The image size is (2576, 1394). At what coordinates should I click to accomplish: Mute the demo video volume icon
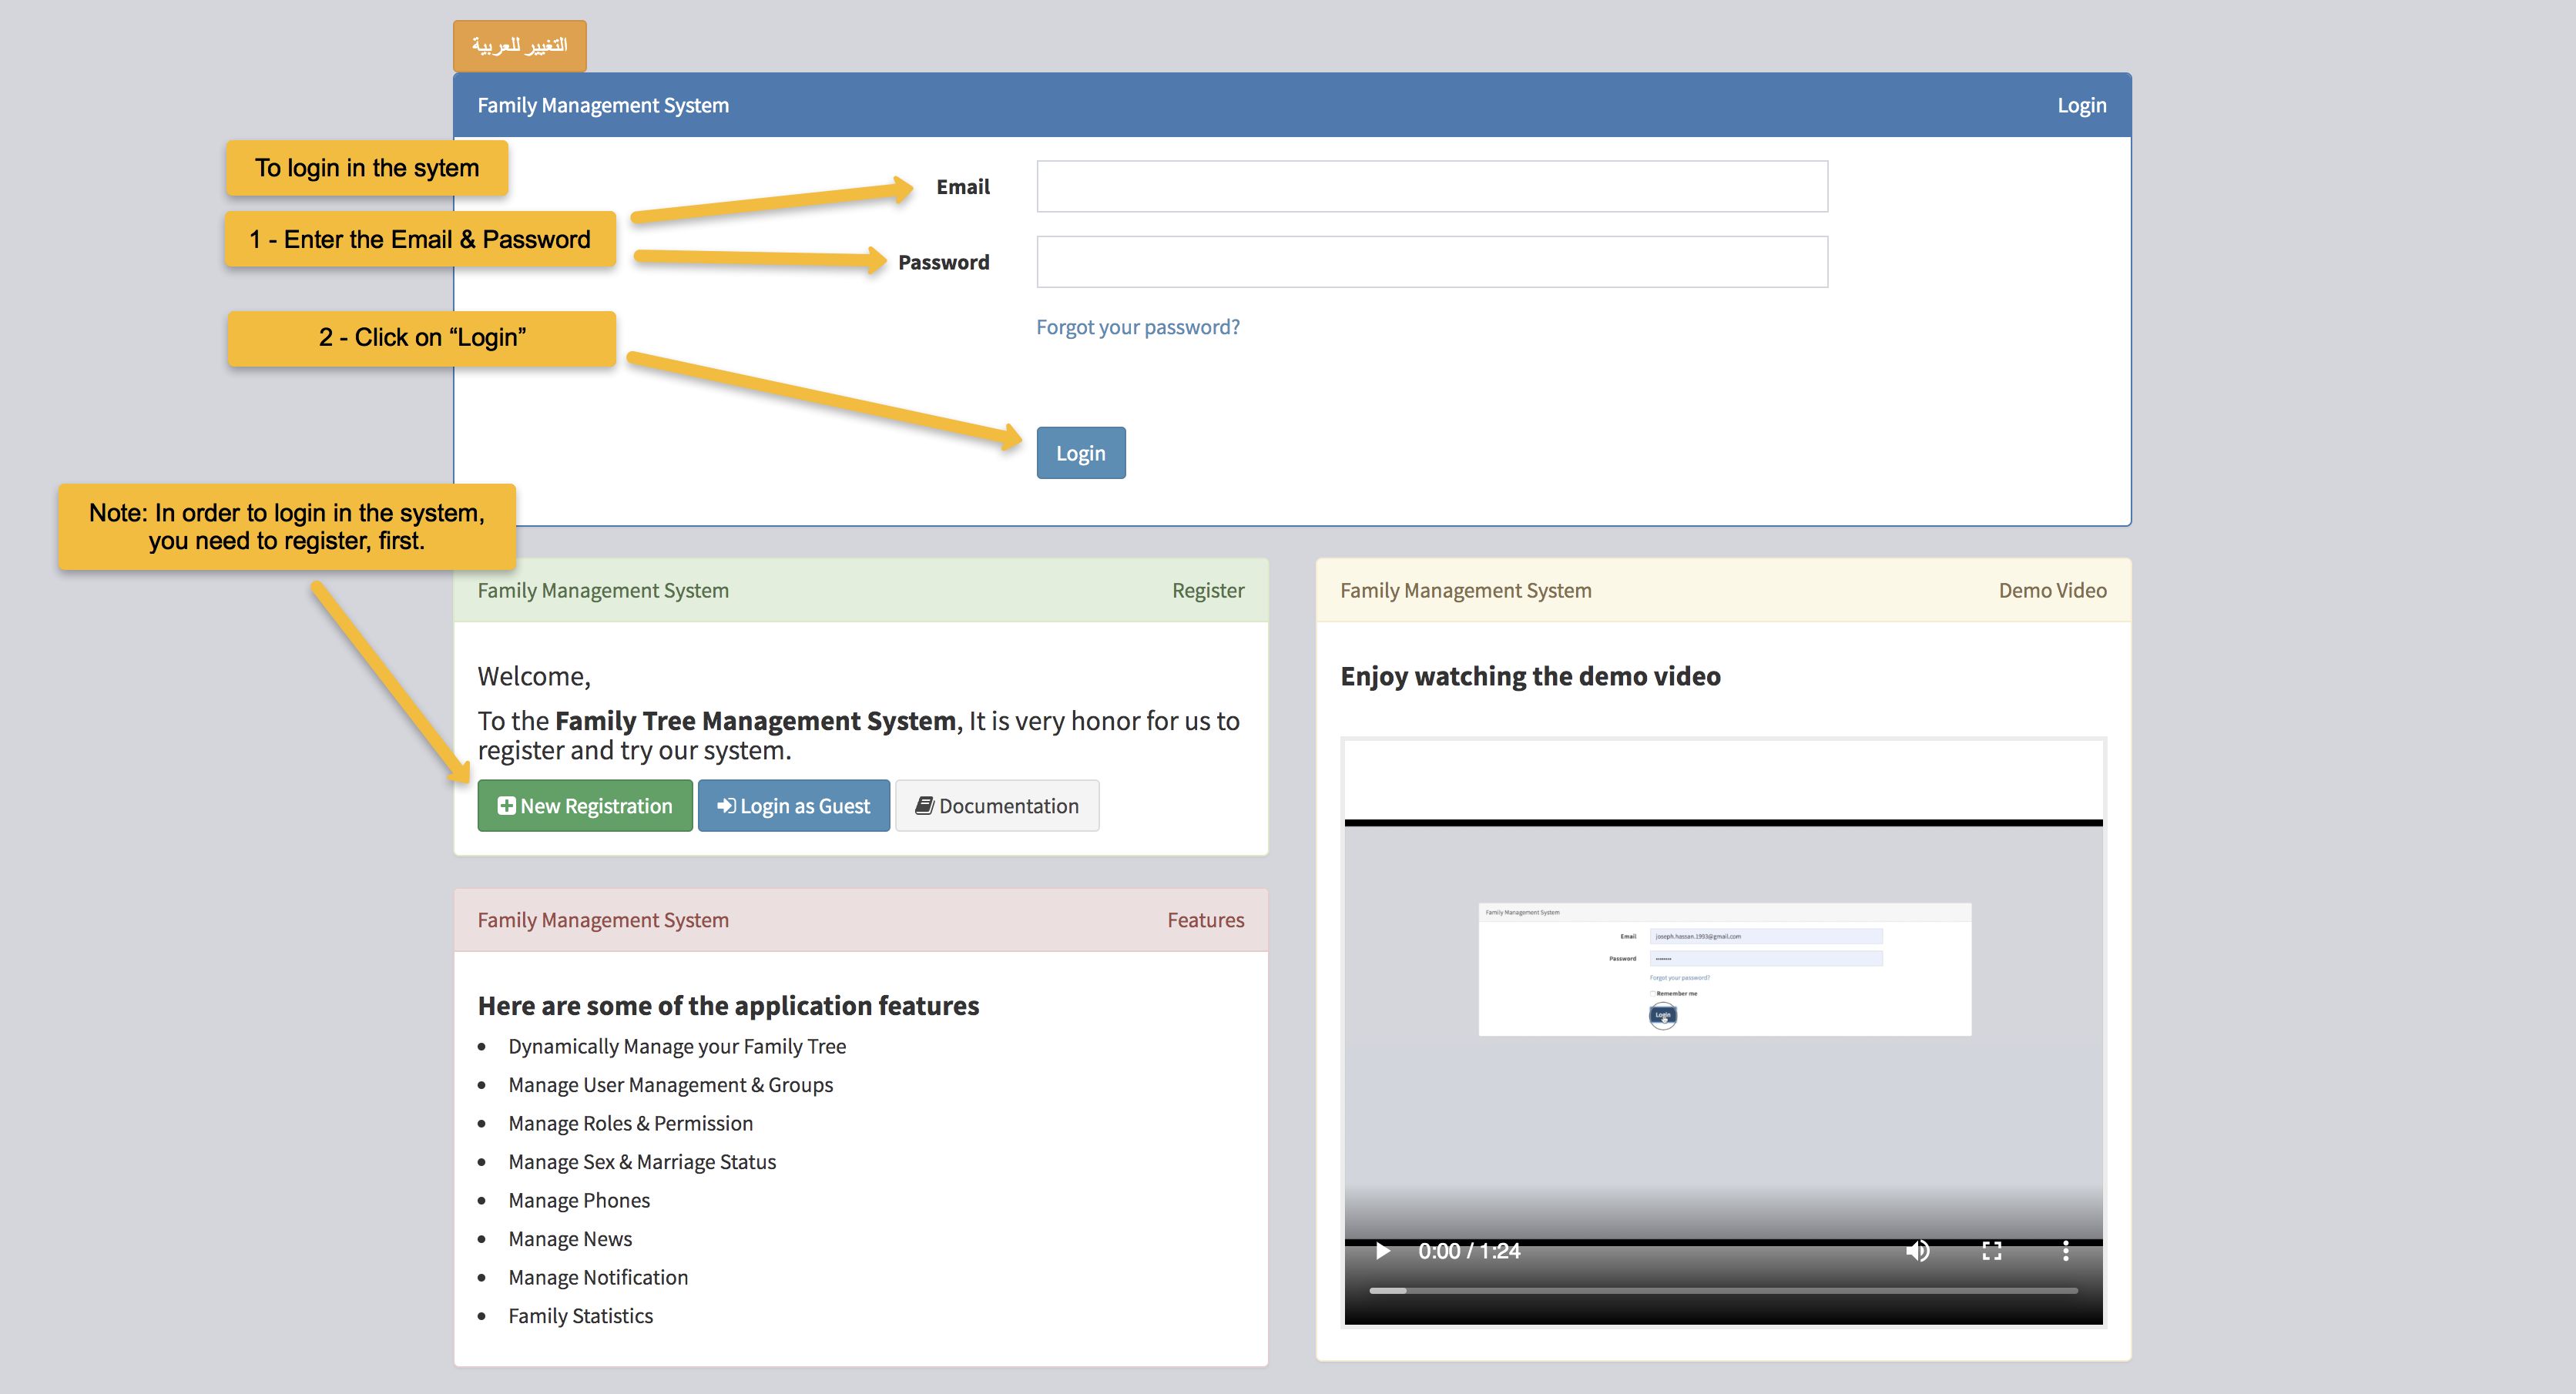tap(1917, 1251)
